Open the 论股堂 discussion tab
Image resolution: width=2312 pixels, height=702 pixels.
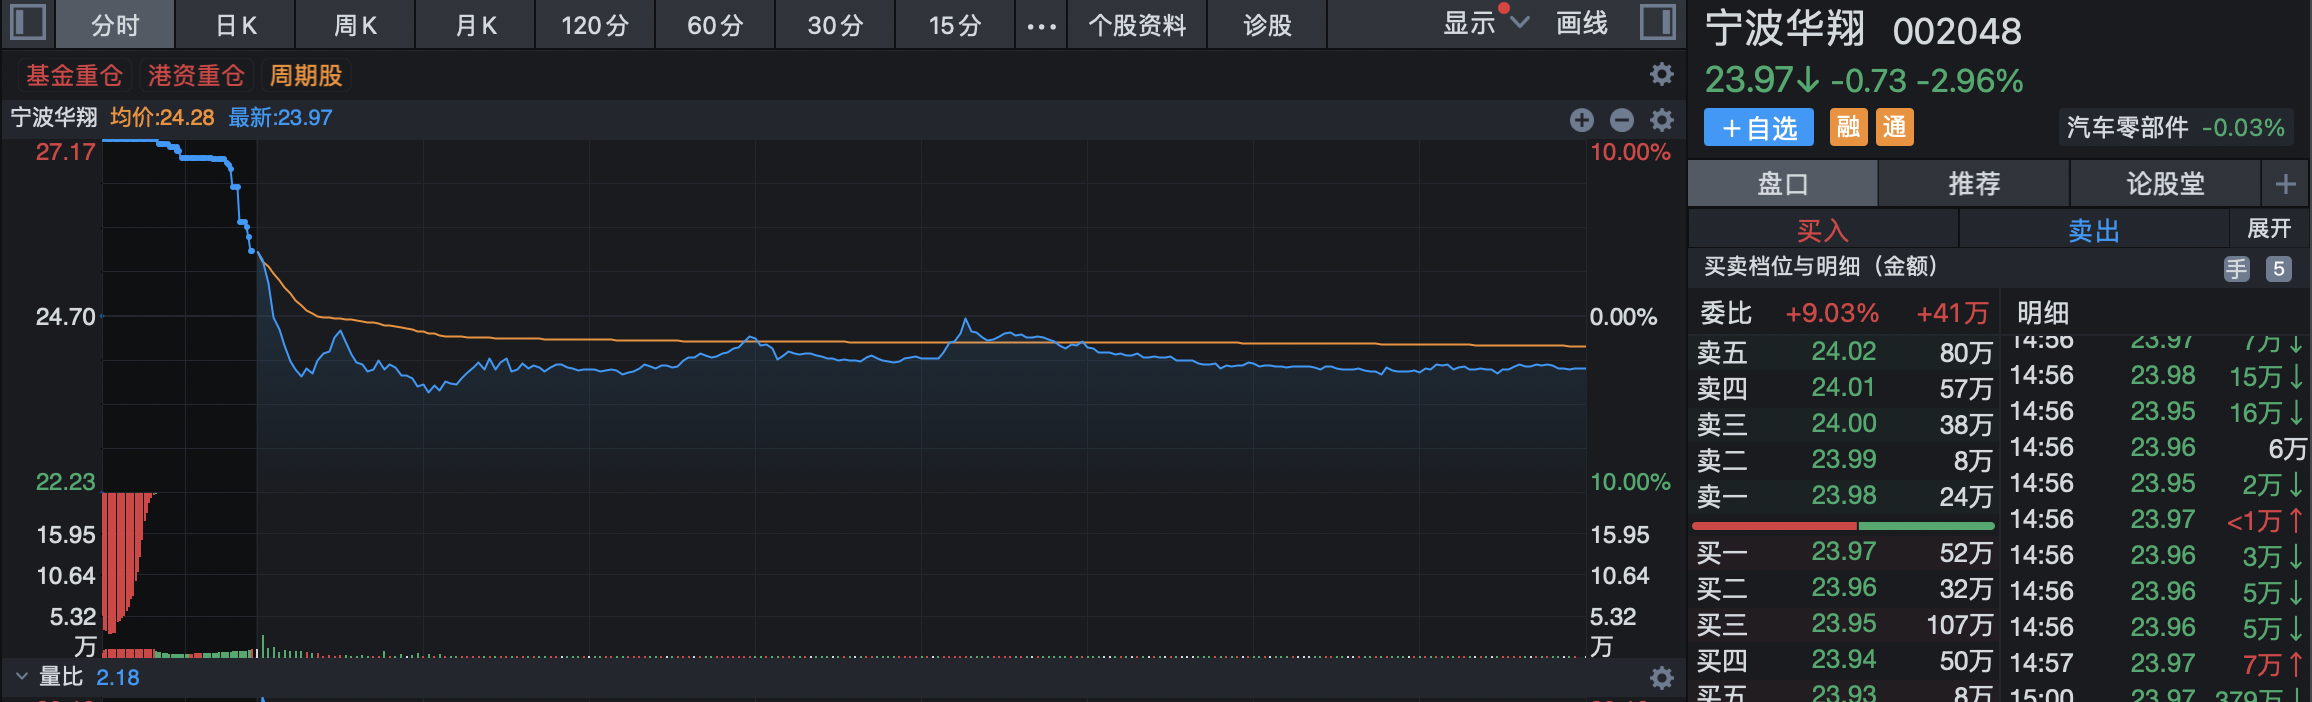pyautogui.click(x=2165, y=184)
